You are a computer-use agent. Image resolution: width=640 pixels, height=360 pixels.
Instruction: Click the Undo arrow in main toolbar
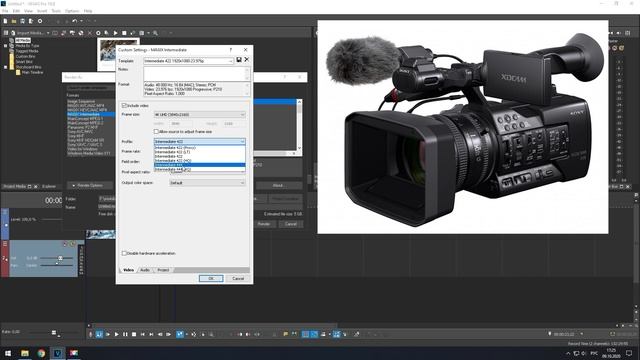pyautogui.click(x=74, y=21)
